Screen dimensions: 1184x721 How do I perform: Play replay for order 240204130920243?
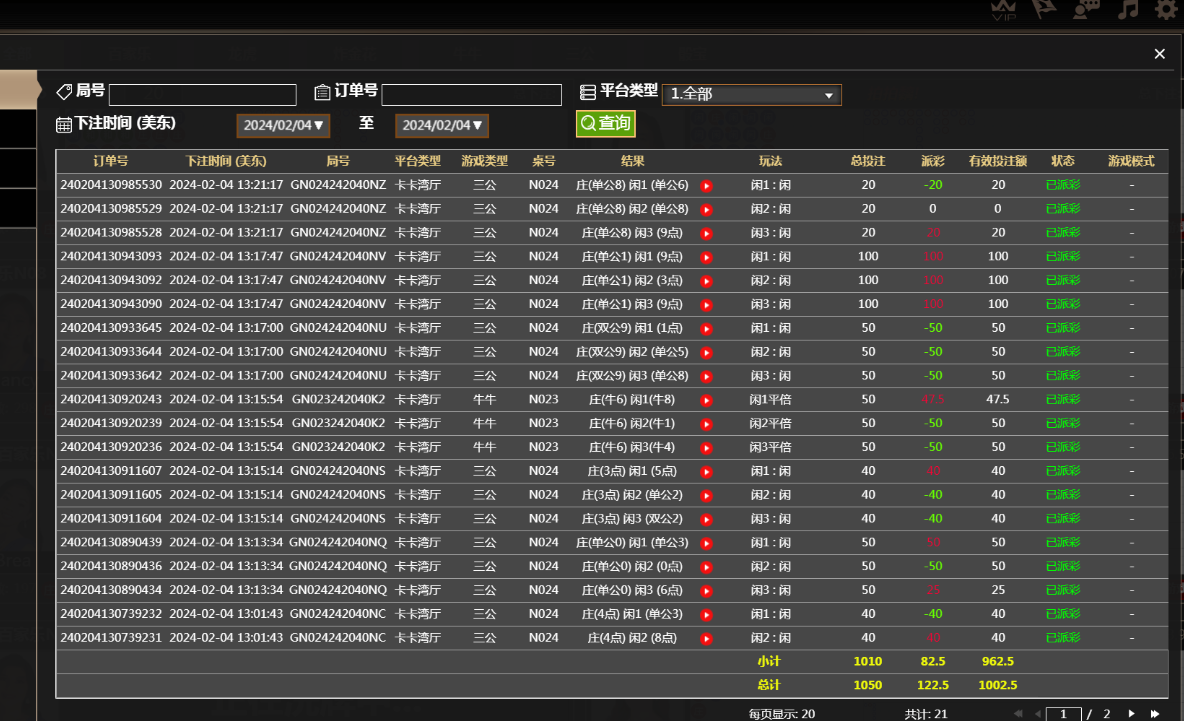[706, 400]
